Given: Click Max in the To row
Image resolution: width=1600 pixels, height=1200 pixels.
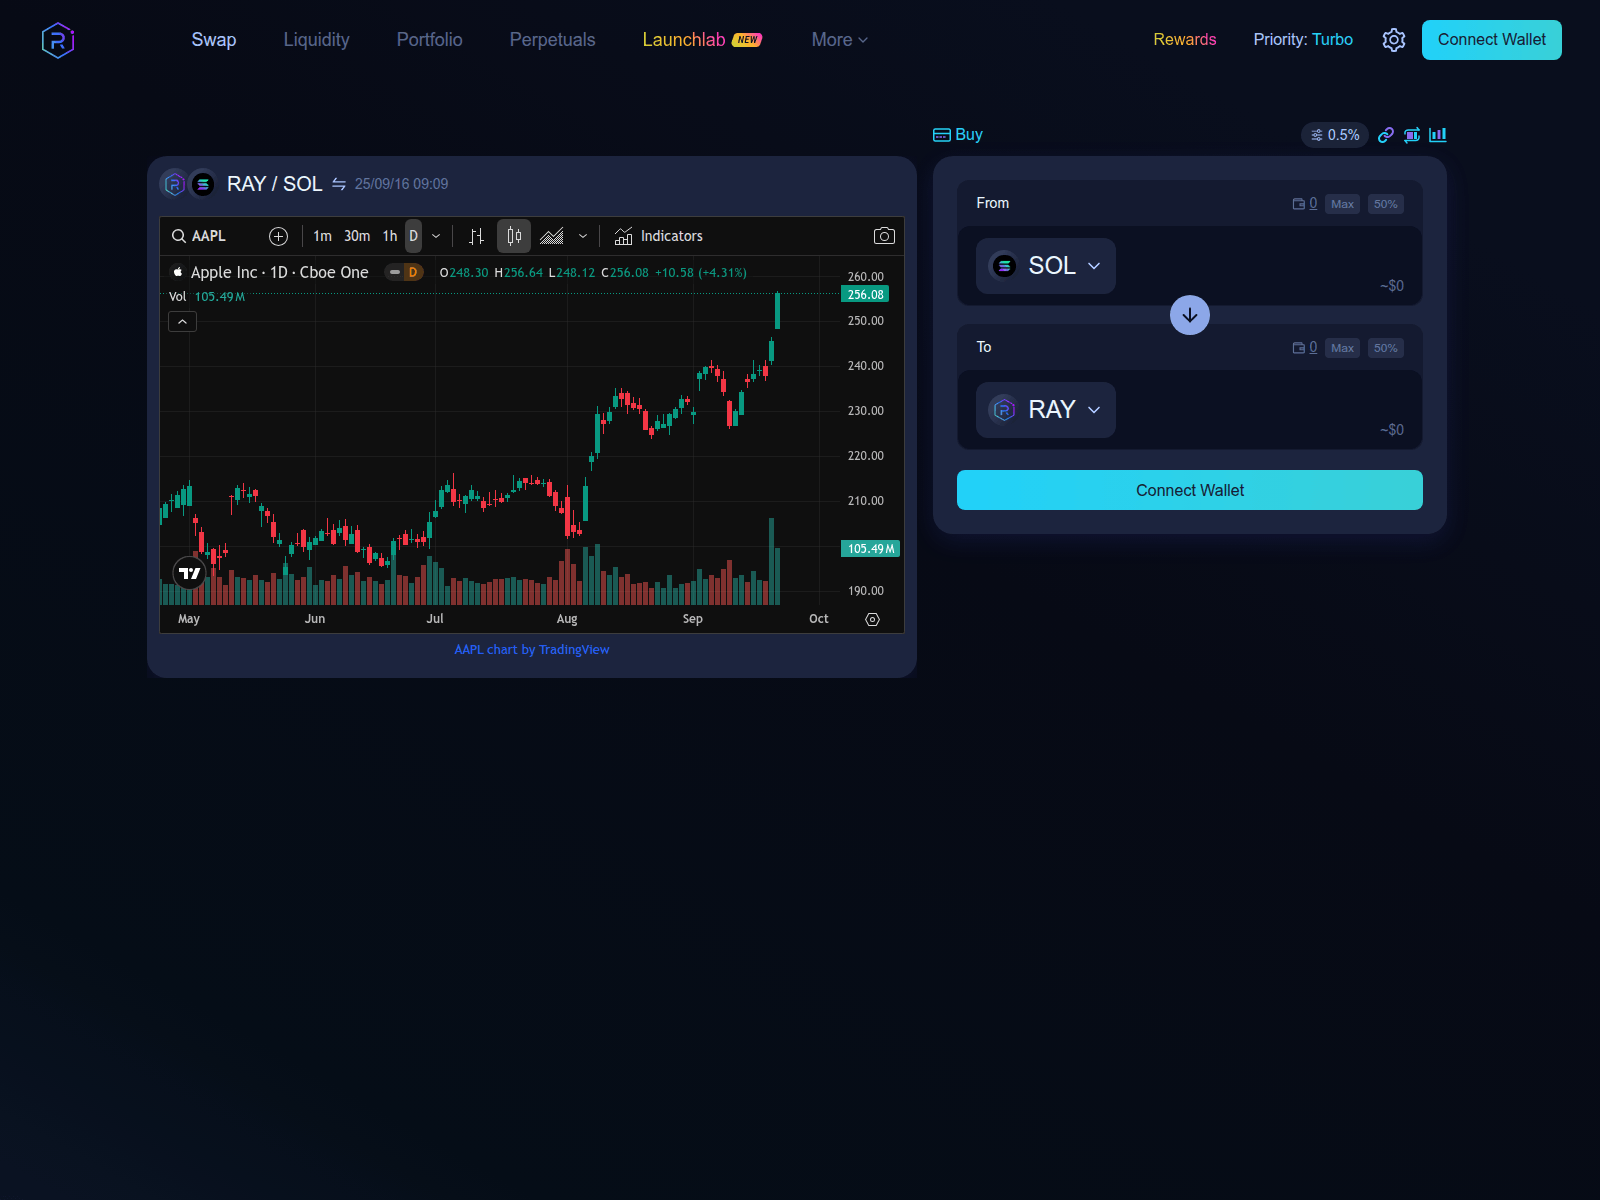Looking at the screenshot, I should [1342, 348].
